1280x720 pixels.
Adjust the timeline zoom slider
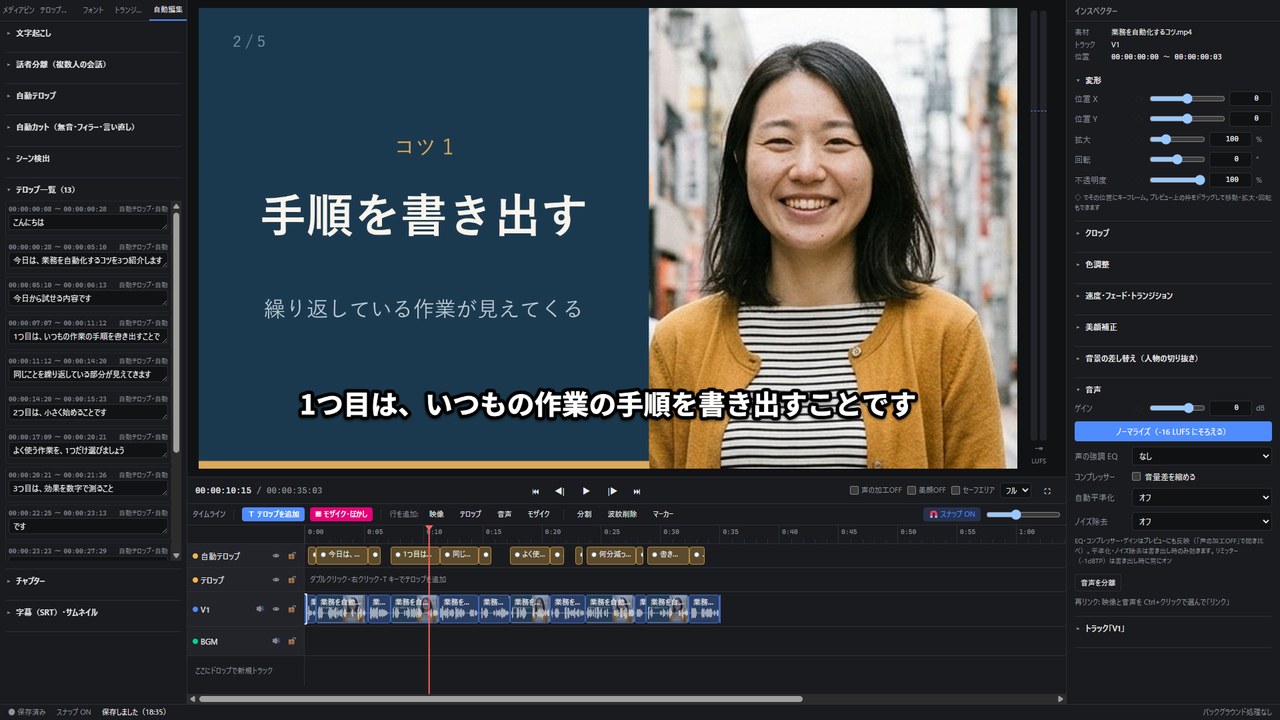[x=1023, y=514]
